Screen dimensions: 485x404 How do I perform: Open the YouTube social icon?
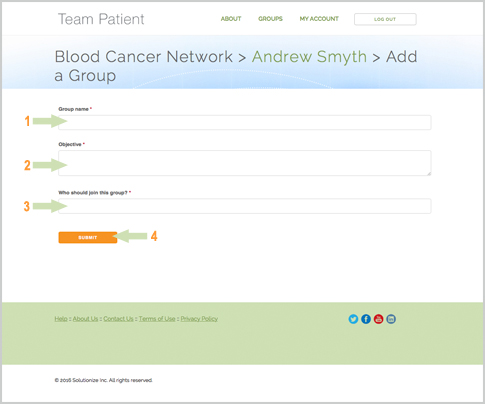378,319
